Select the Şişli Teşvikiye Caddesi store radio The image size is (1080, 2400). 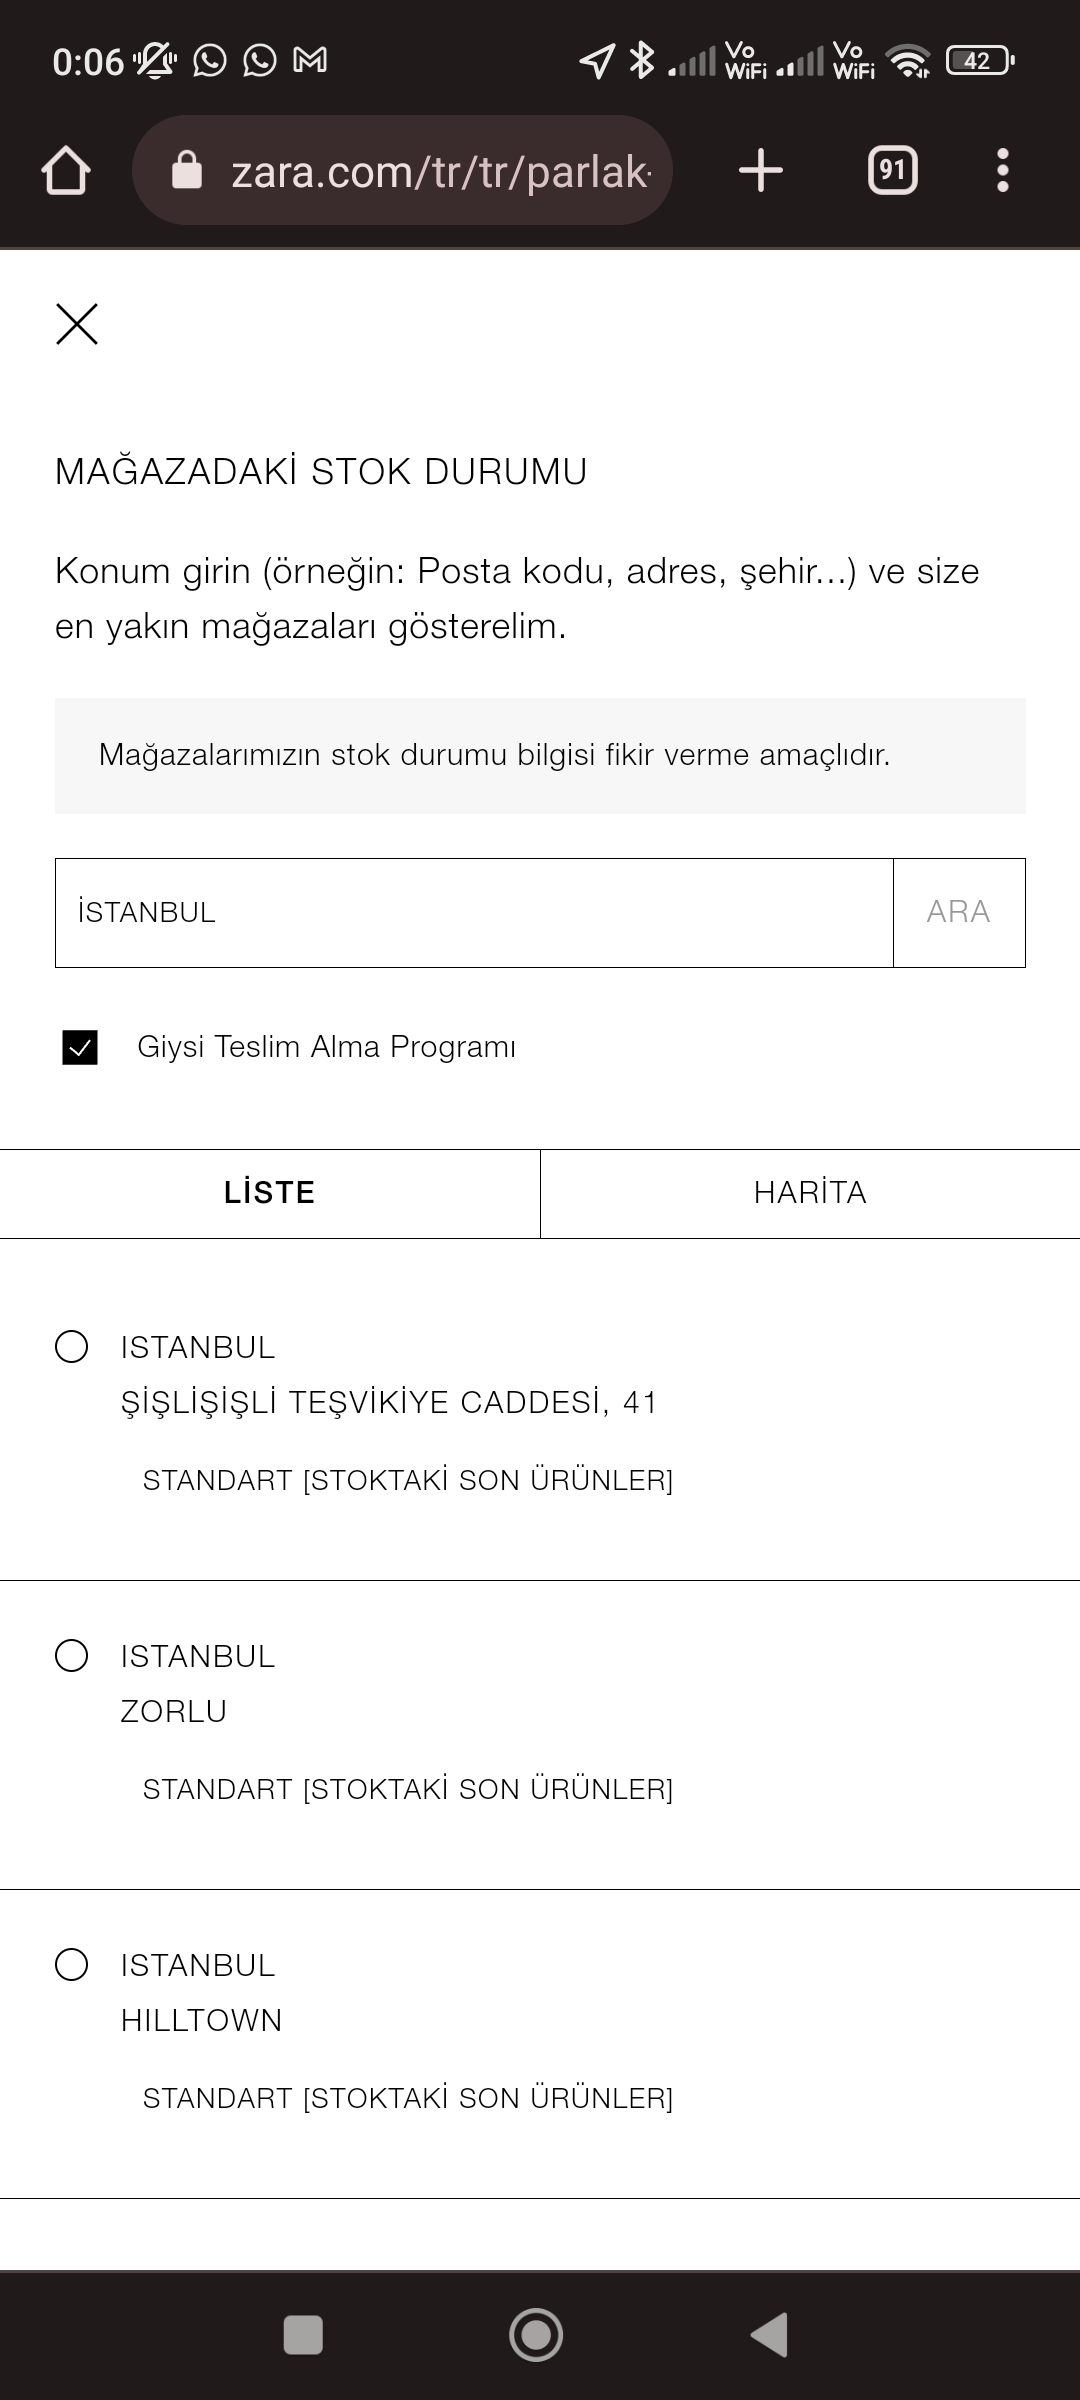(x=71, y=1347)
